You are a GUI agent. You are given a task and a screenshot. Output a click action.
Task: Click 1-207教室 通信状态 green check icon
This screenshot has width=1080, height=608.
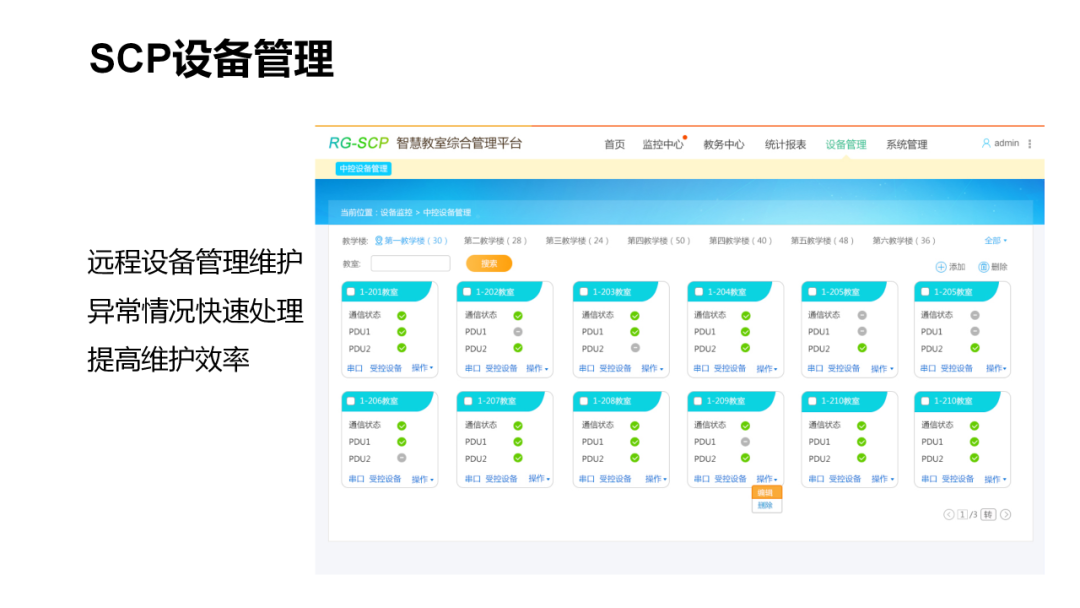(x=518, y=426)
